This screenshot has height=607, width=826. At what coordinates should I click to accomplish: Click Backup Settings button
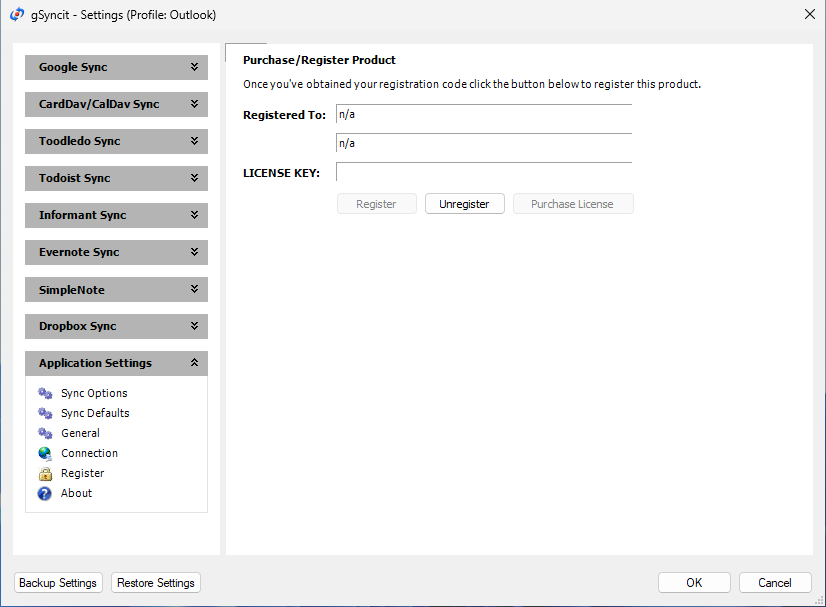tap(58, 583)
